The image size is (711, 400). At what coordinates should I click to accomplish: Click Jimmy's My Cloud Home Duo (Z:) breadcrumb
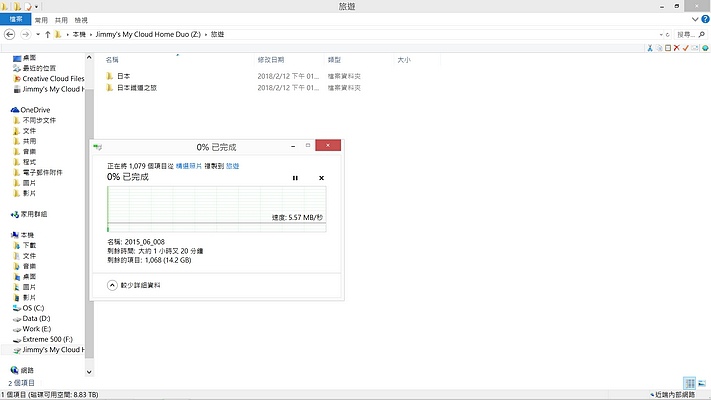pos(148,34)
